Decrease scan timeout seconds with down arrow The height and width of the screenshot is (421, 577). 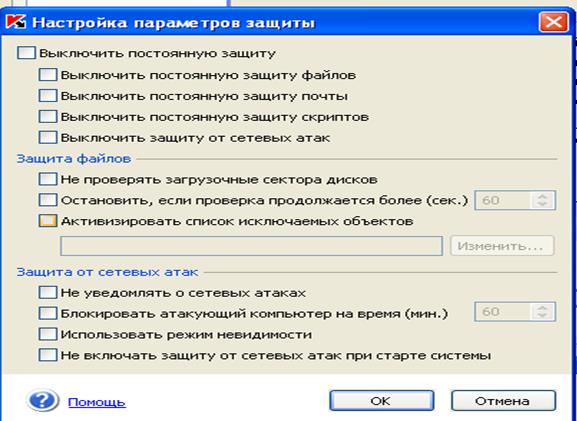pos(543,205)
